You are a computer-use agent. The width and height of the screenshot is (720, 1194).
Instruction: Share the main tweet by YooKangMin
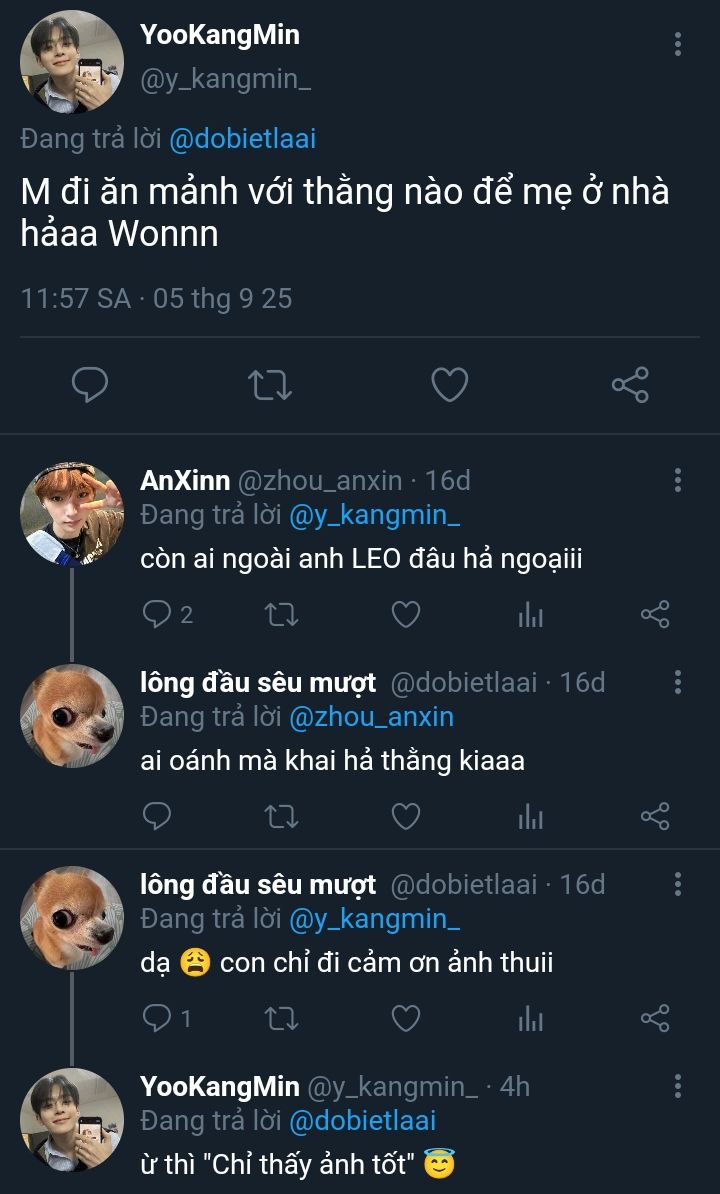pos(629,385)
